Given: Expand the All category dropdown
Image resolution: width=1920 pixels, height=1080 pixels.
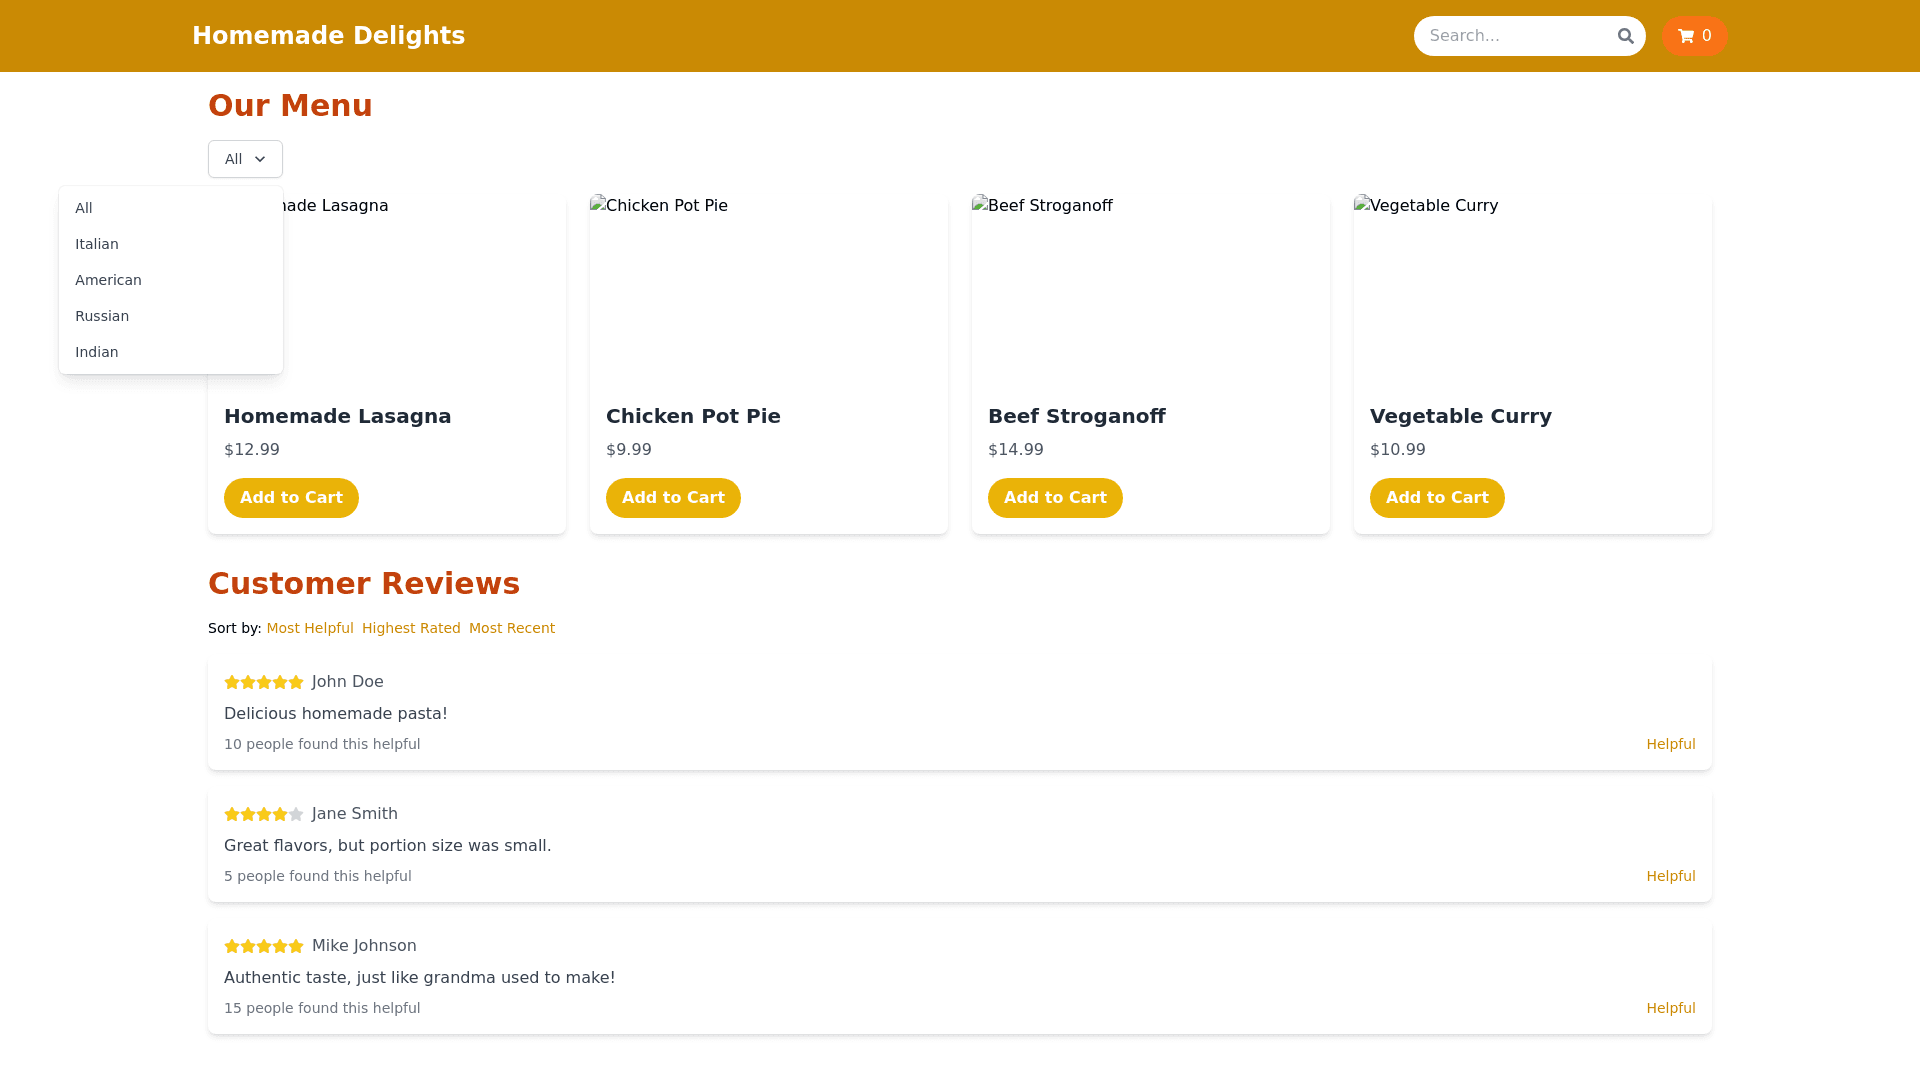Looking at the screenshot, I should tap(245, 159).
